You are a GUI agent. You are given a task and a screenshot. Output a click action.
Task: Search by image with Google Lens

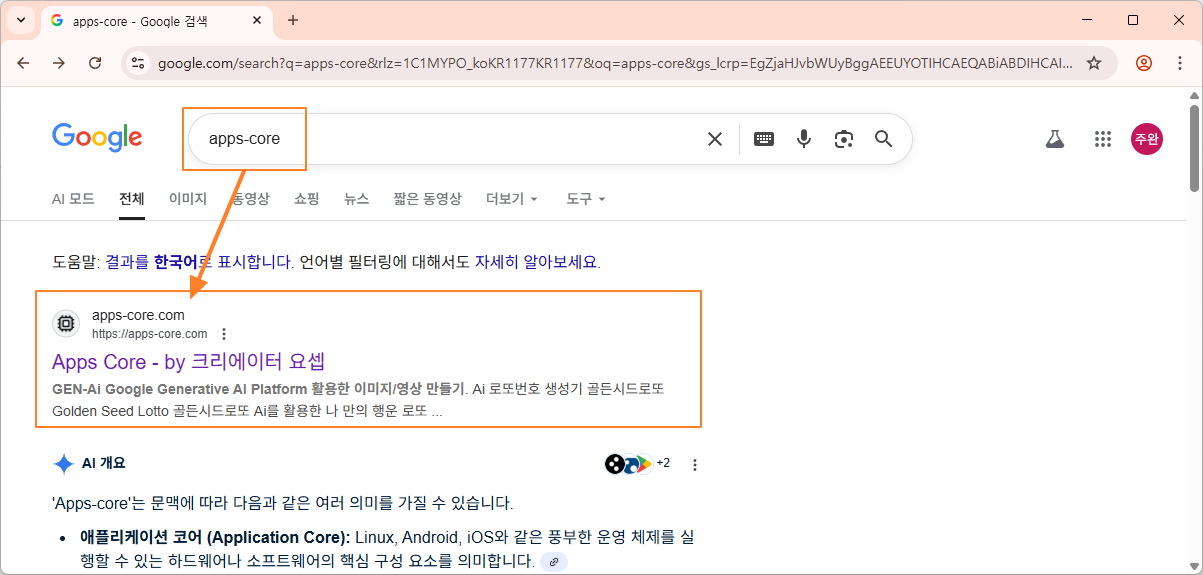pos(844,139)
